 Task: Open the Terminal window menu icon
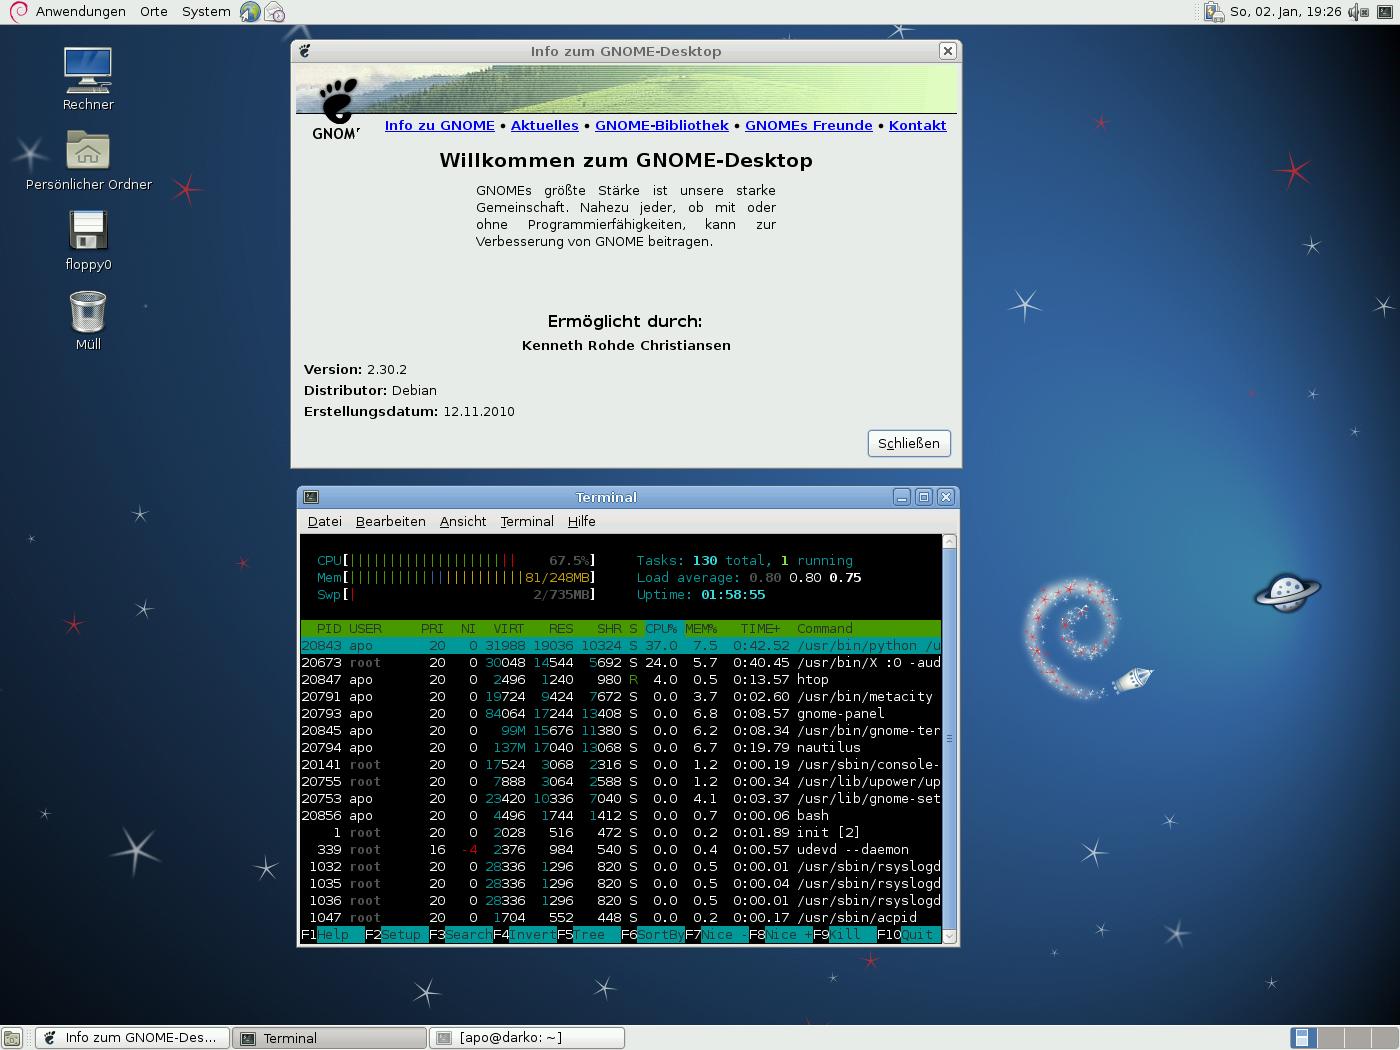tap(311, 497)
